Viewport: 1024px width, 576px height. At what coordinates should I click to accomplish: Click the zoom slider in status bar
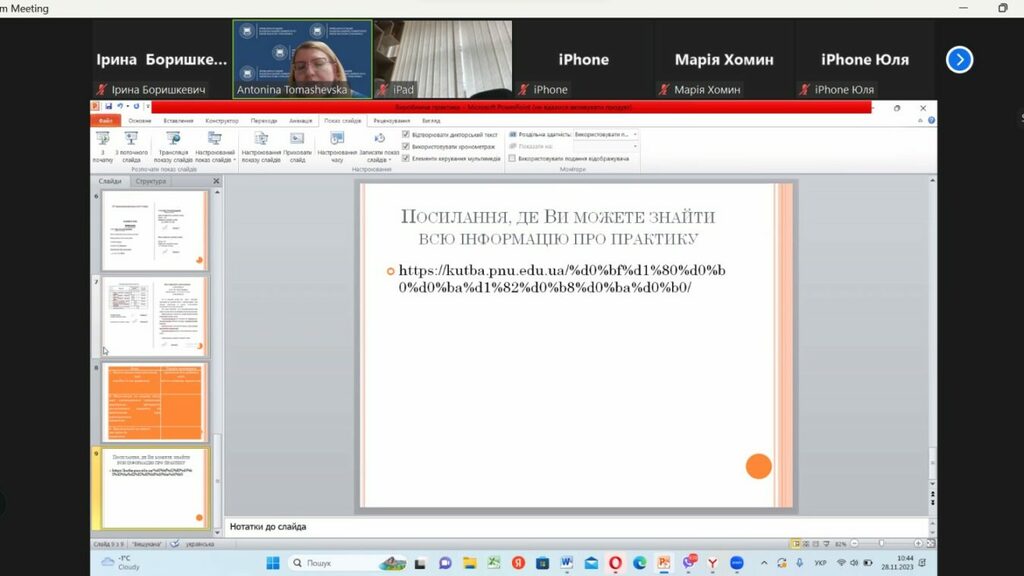pos(880,544)
